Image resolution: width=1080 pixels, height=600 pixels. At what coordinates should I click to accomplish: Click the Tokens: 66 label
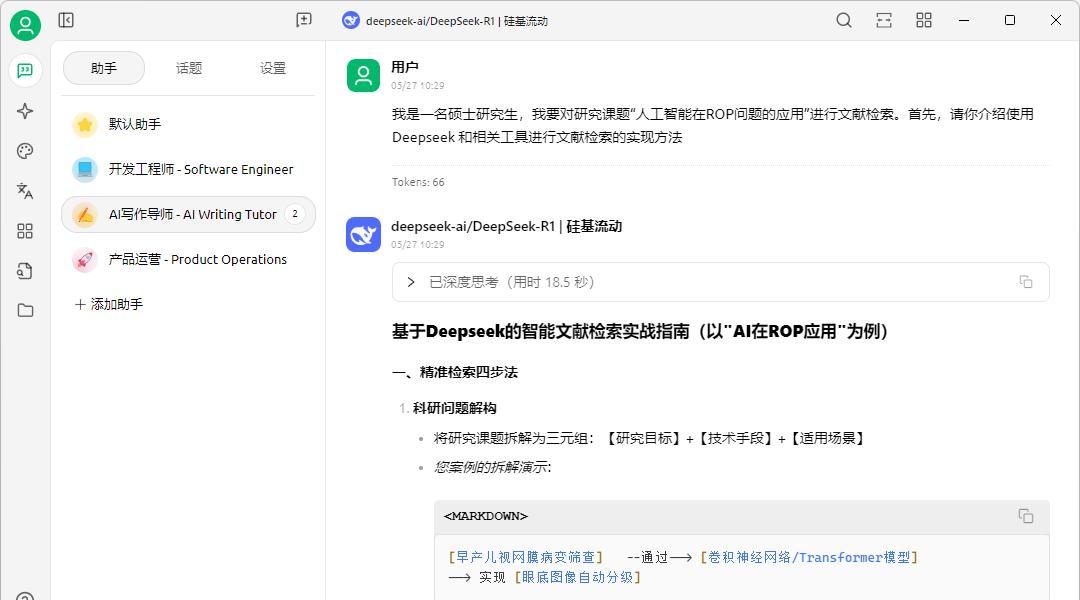click(x=418, y=182)
